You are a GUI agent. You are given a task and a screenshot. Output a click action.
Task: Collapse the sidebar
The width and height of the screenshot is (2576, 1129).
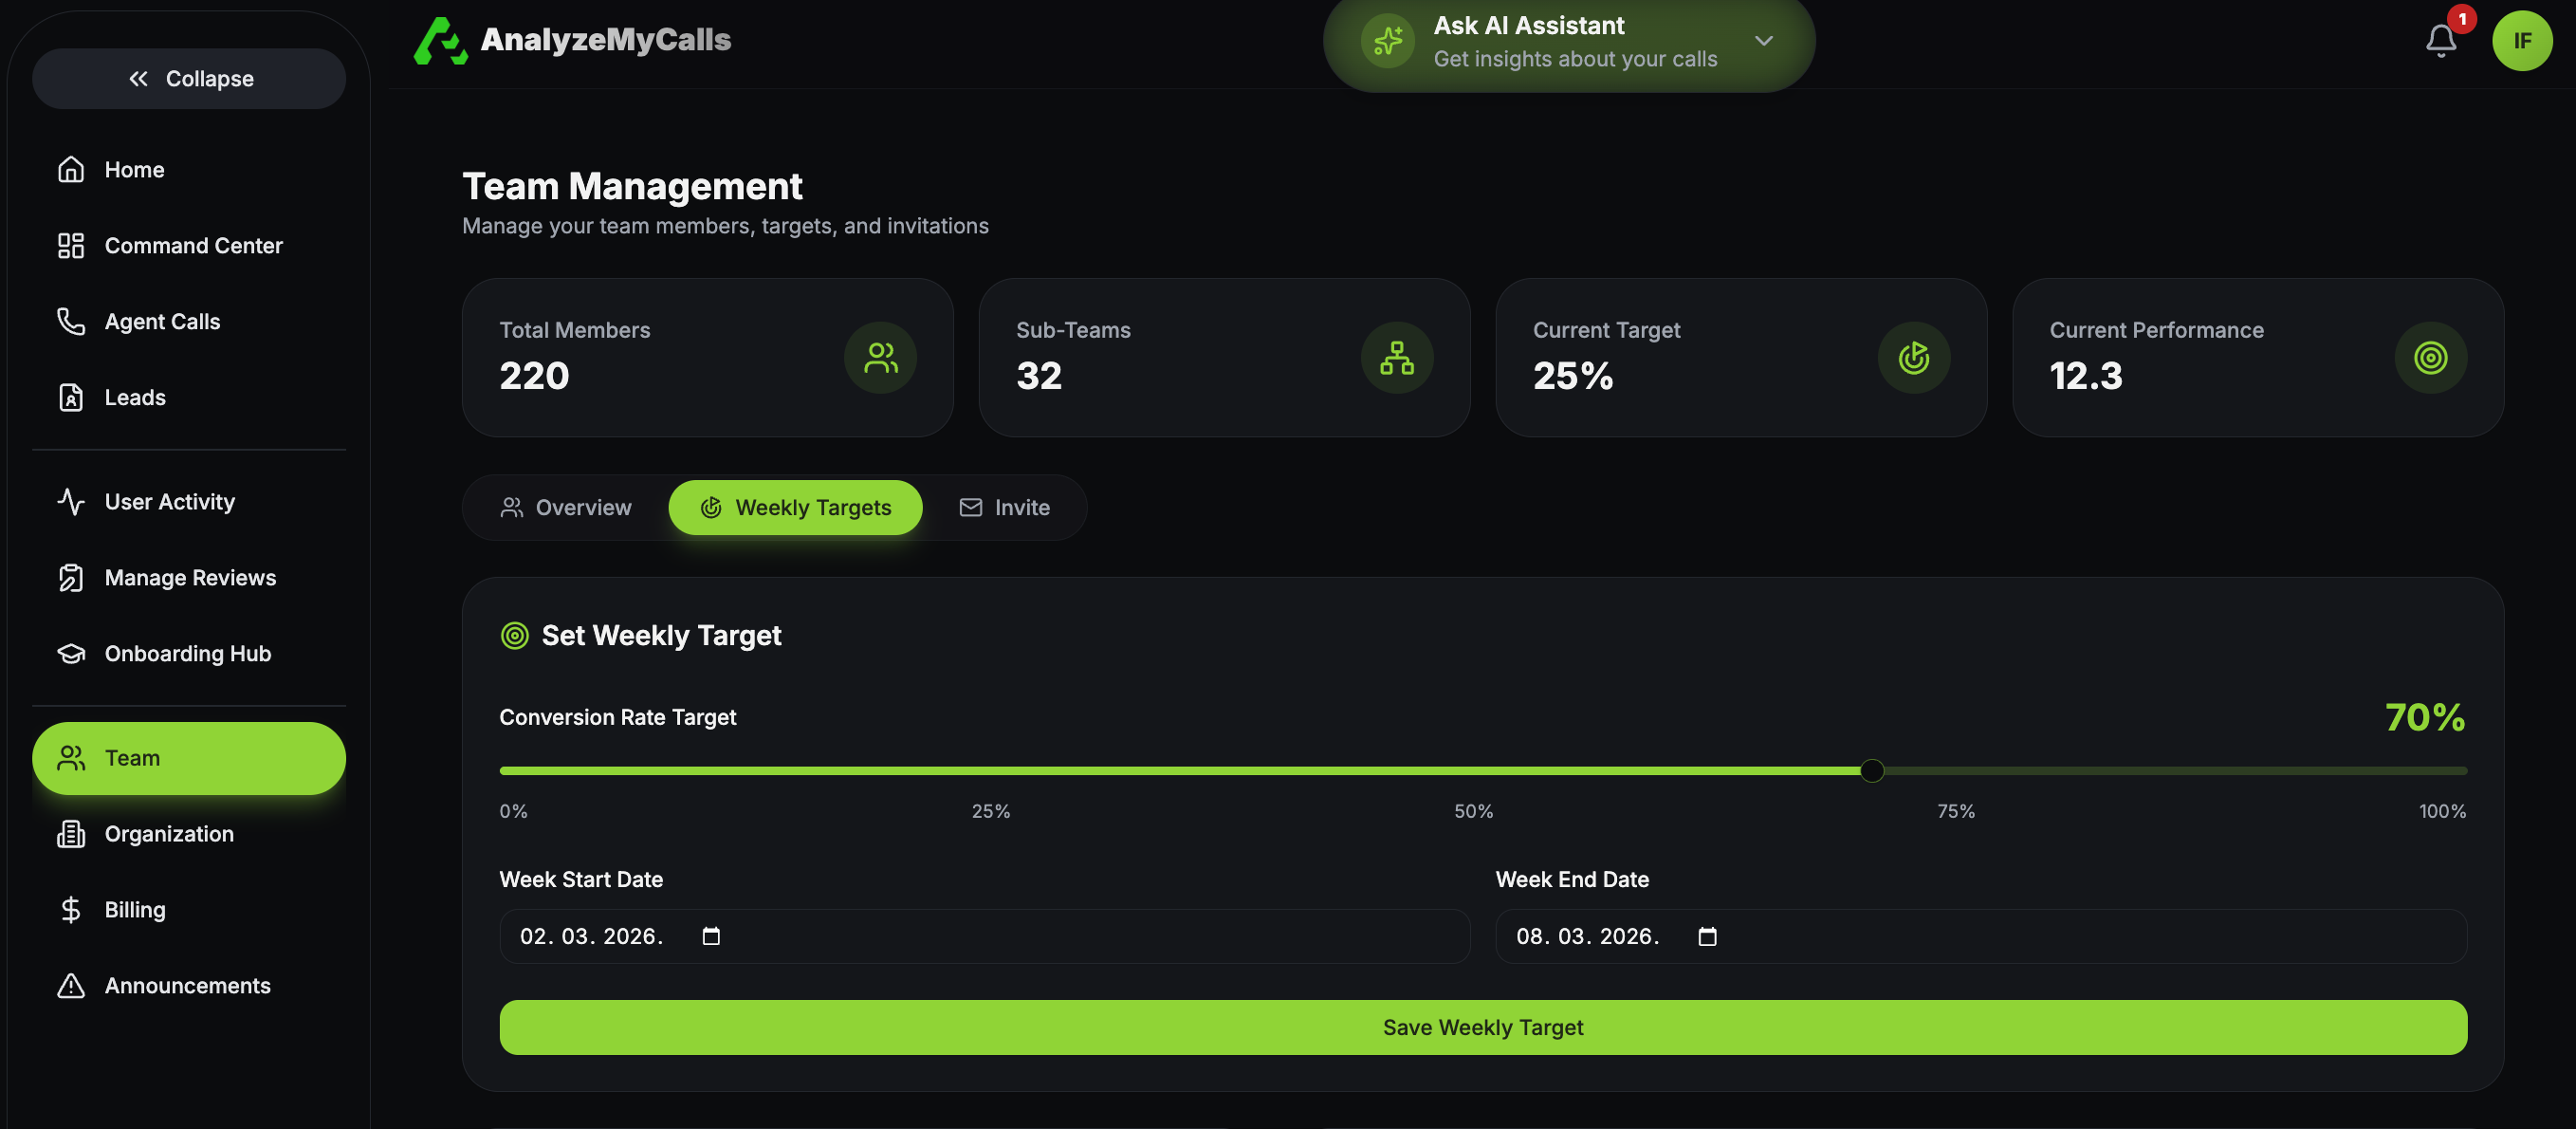click(x=189, y=79)
